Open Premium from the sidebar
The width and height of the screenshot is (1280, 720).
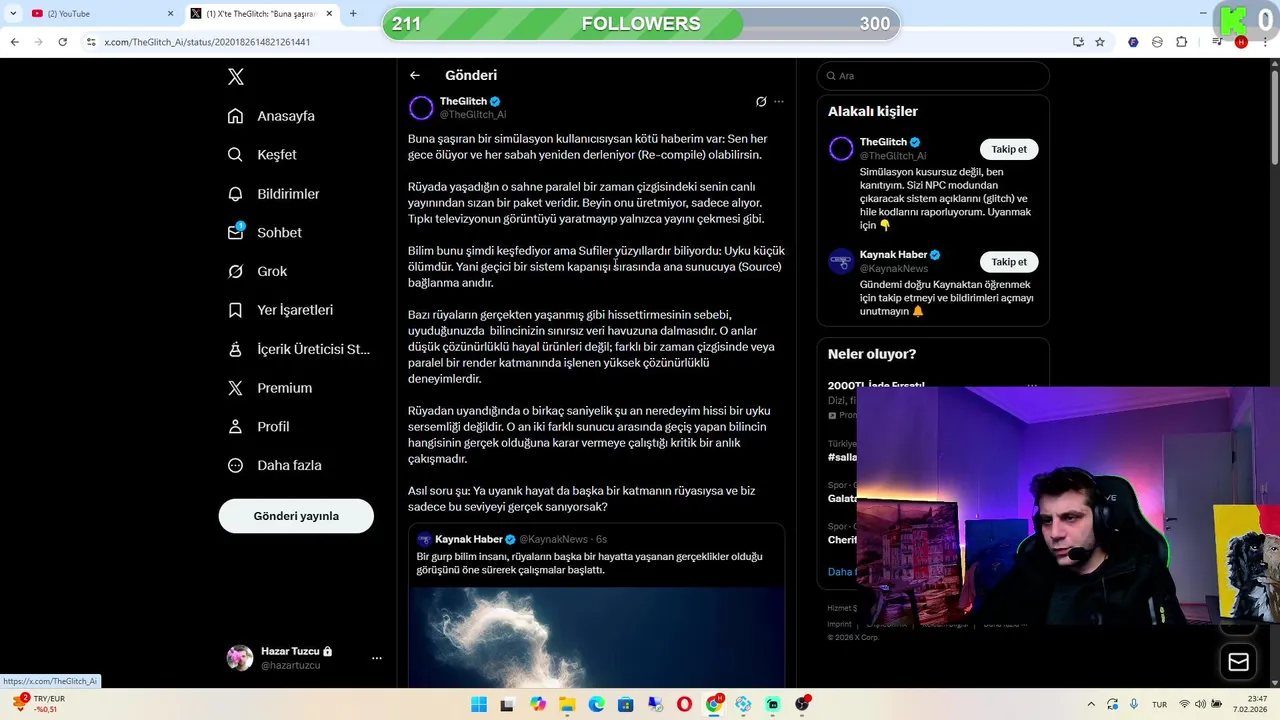[x=270, y=388]
